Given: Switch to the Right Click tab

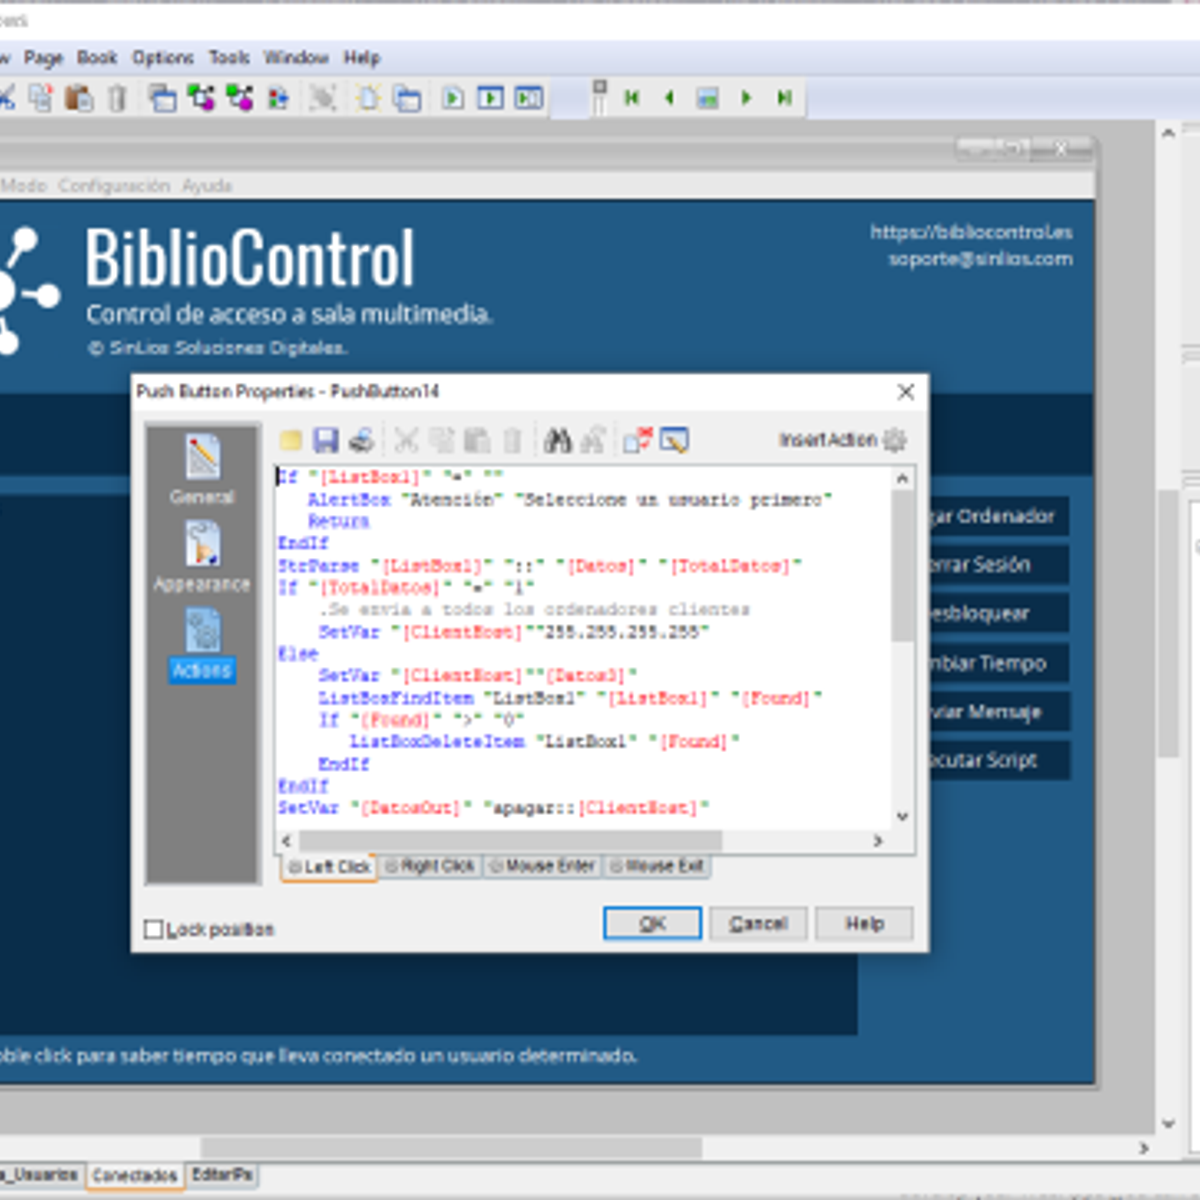Looking at the screenshot, I should [x=429, y=866].
